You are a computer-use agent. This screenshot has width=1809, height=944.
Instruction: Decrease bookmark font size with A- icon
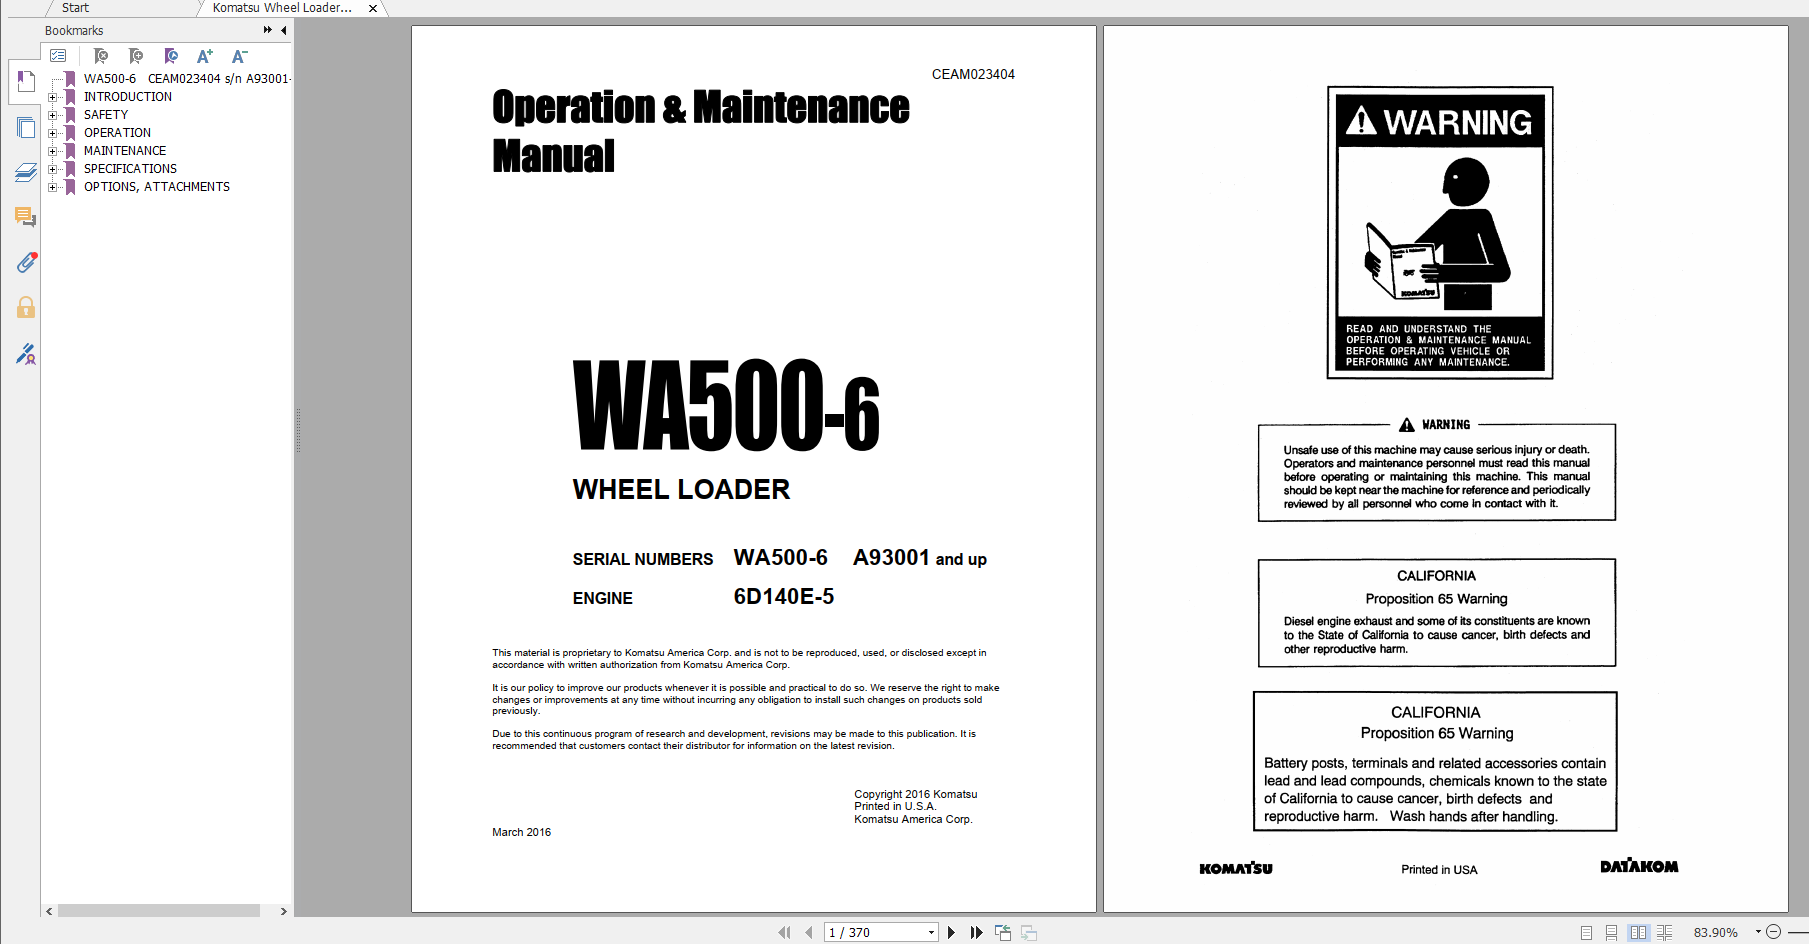pos(239,56)
